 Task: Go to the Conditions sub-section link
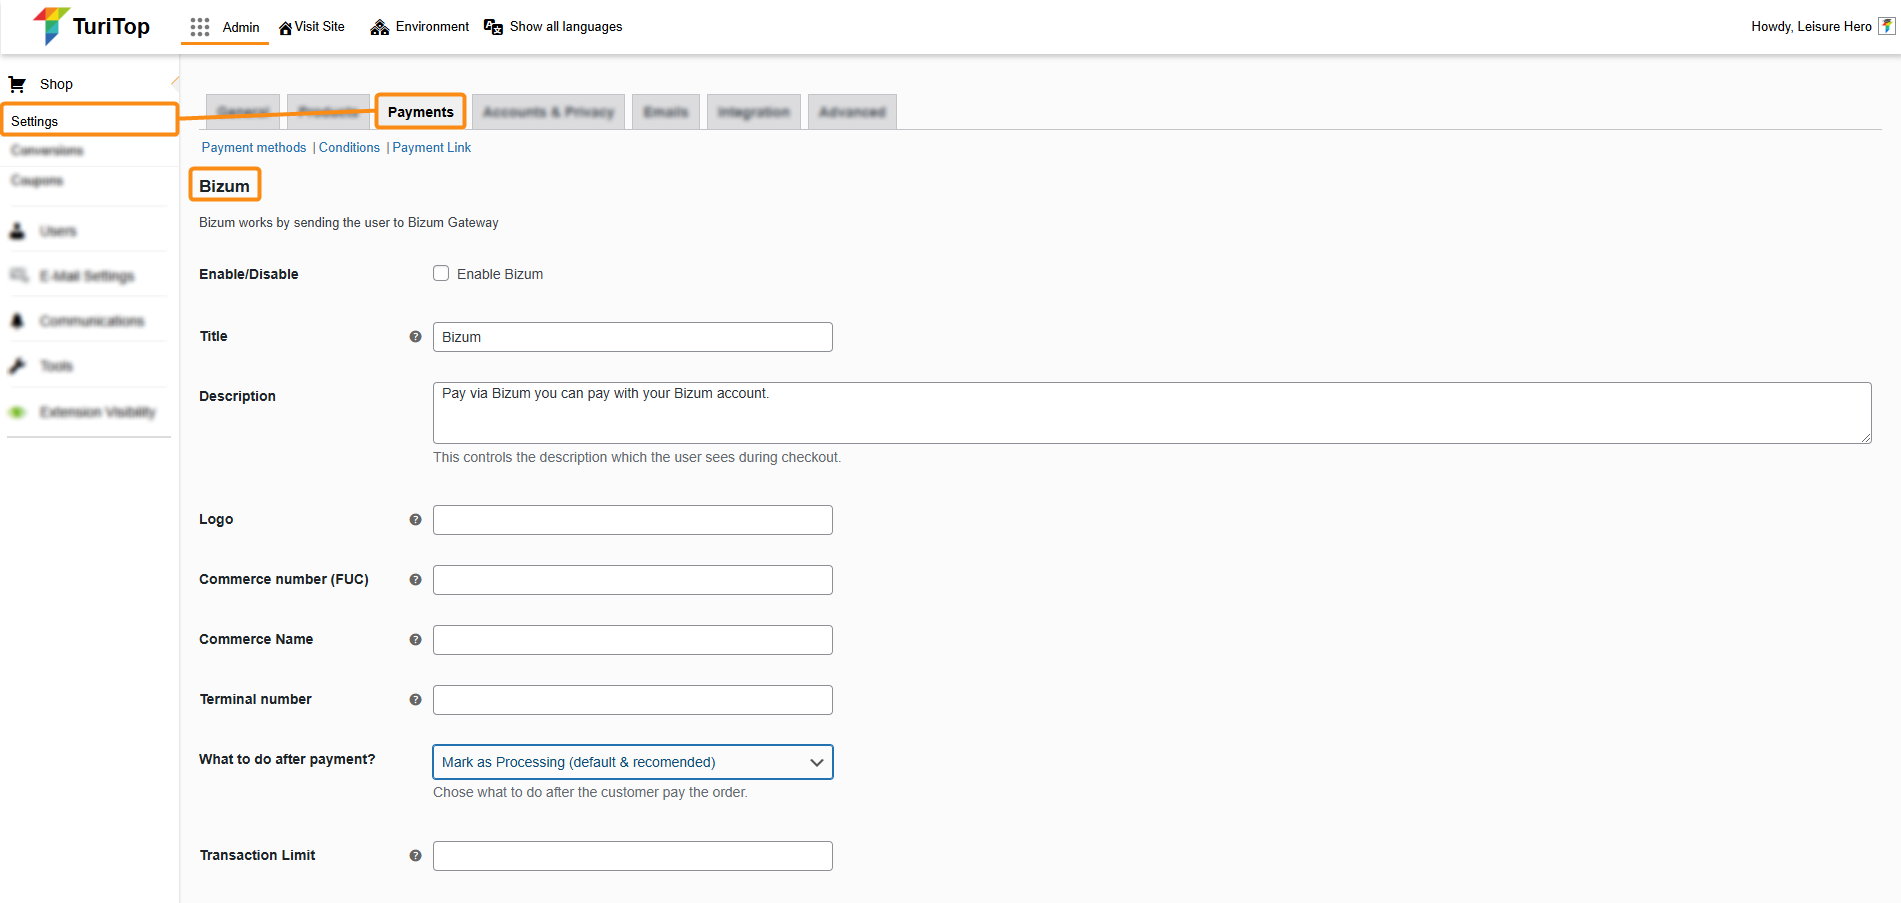(349, 148)
